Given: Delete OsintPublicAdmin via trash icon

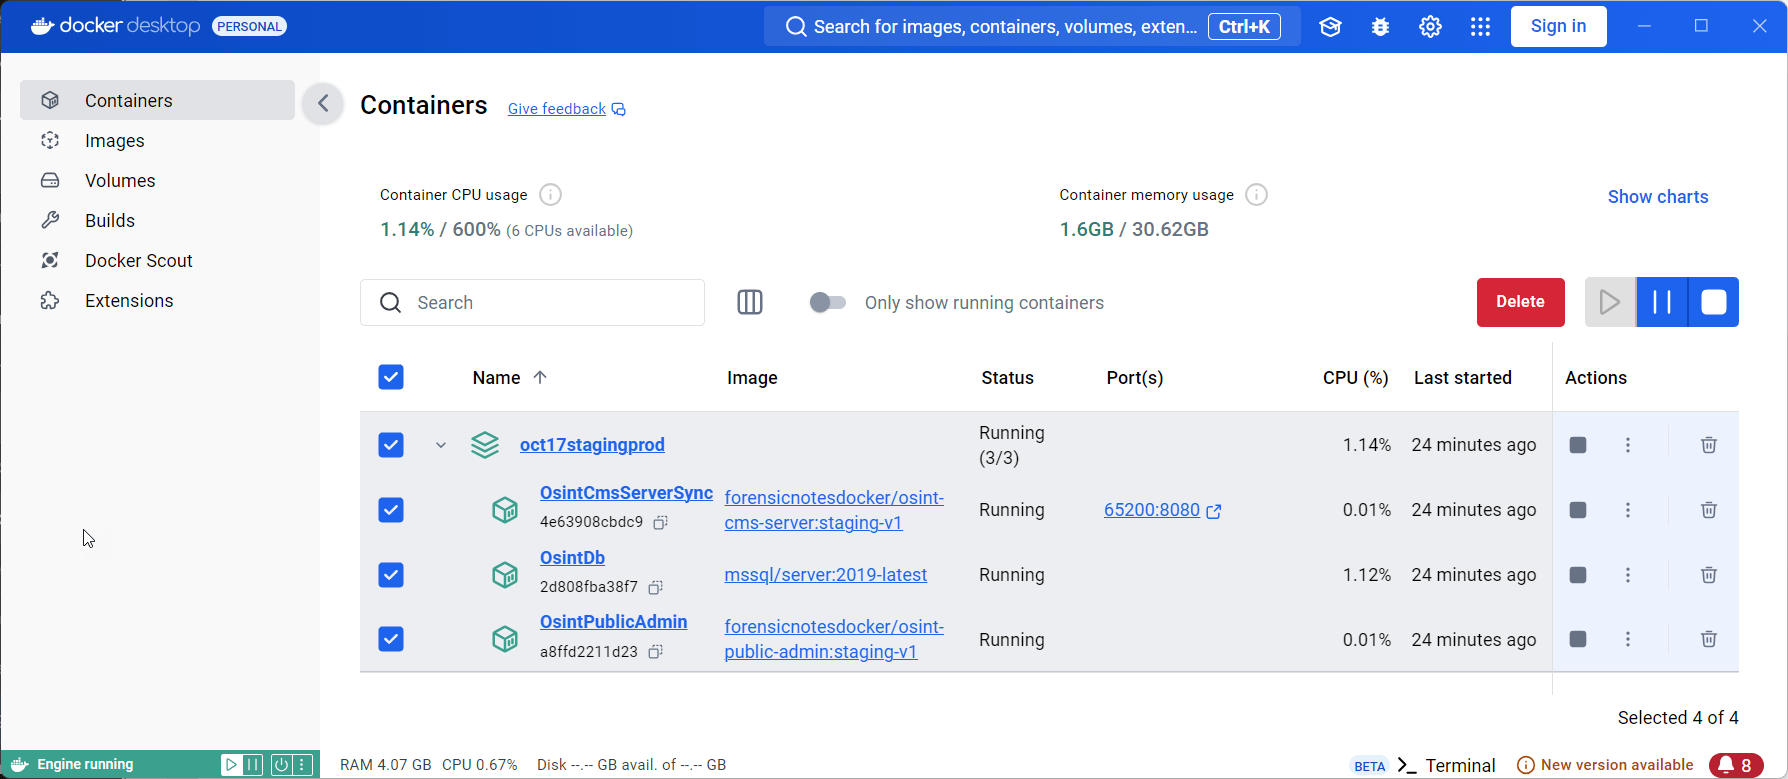Looking at the screenshot, I should pyautogui.click(x=1709, y=639).
